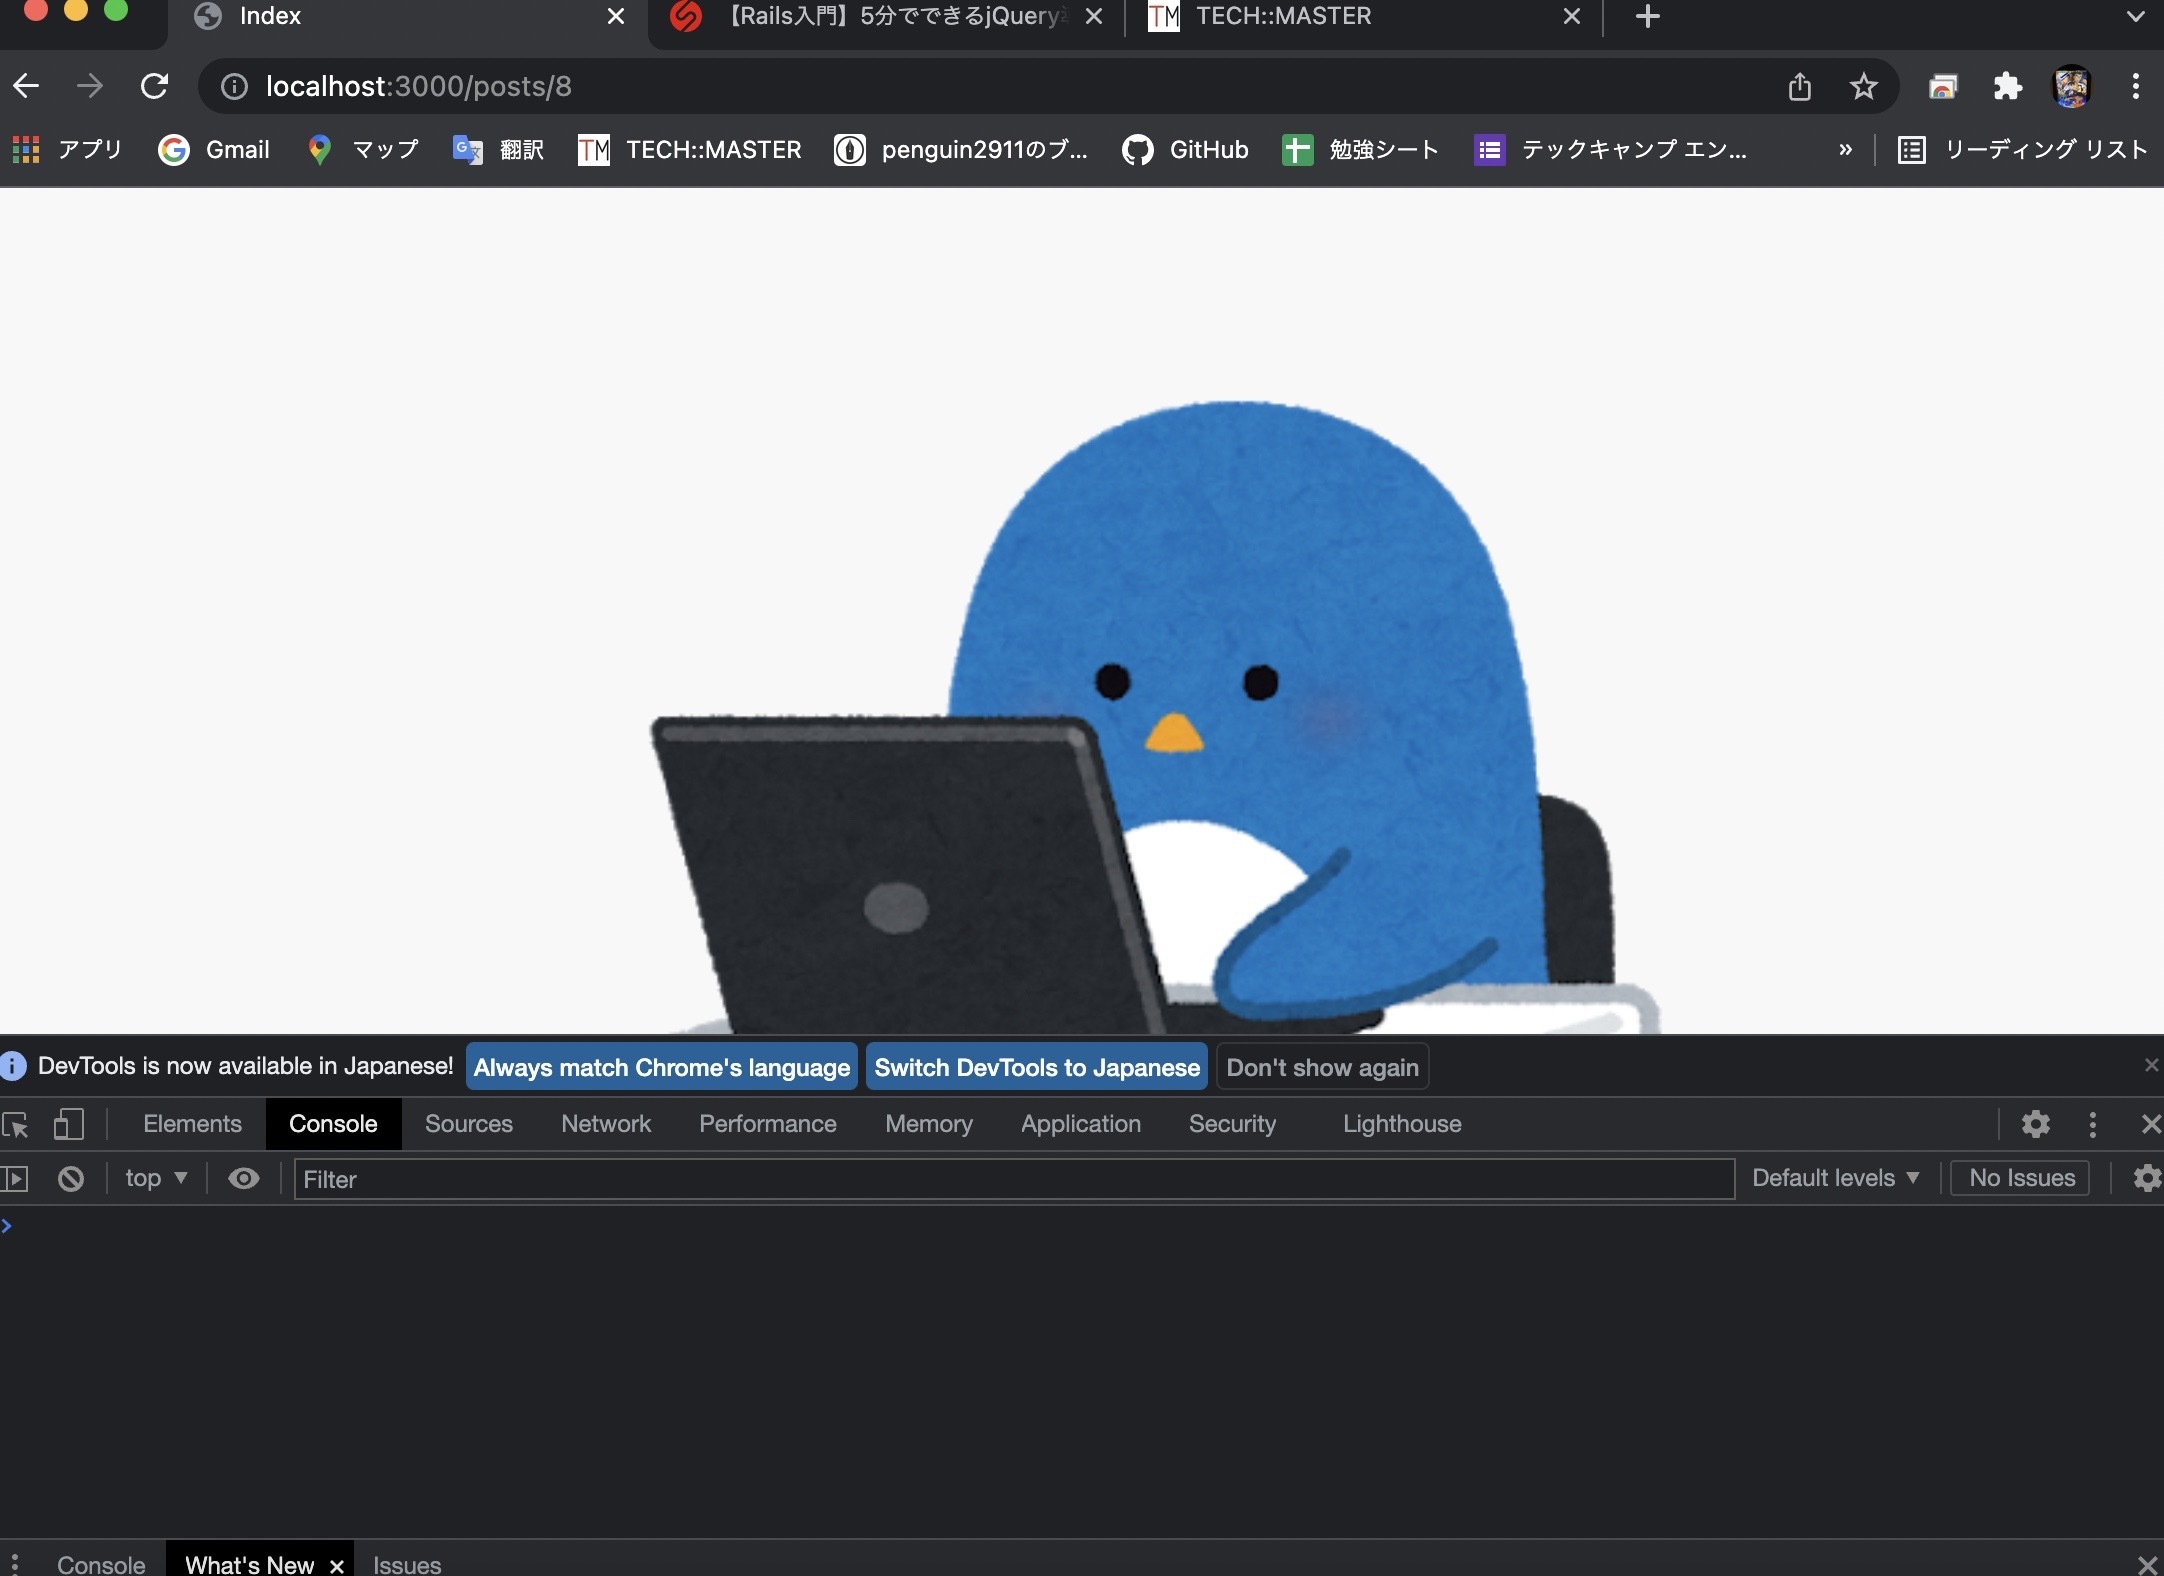This screenshot has height=1576, width=2164.
Task: Toggle the console sidebar panel icon
Action: (x=14, y=1179)
